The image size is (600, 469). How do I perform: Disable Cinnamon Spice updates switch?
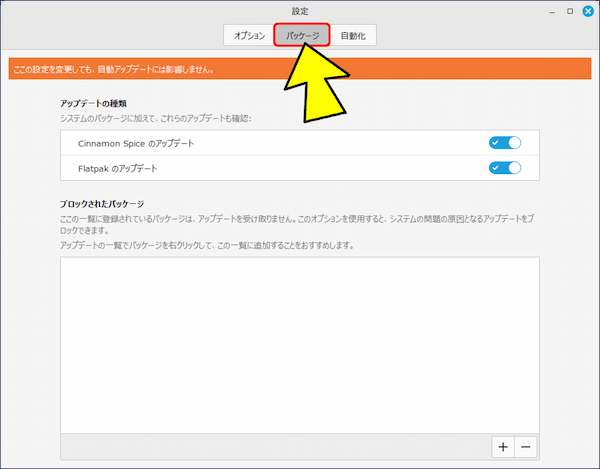click(x=505, y=143)
